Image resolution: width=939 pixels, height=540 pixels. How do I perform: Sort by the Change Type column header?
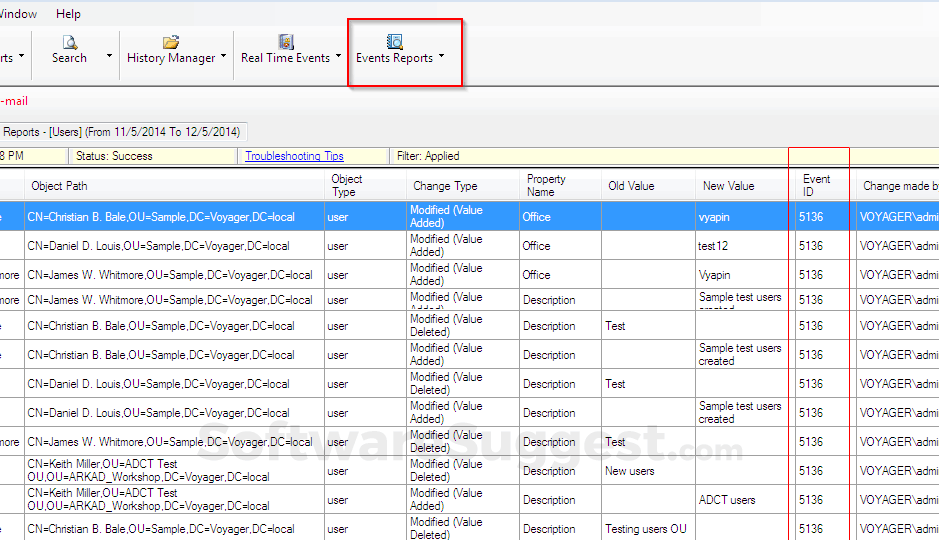[x=445, y=186]
